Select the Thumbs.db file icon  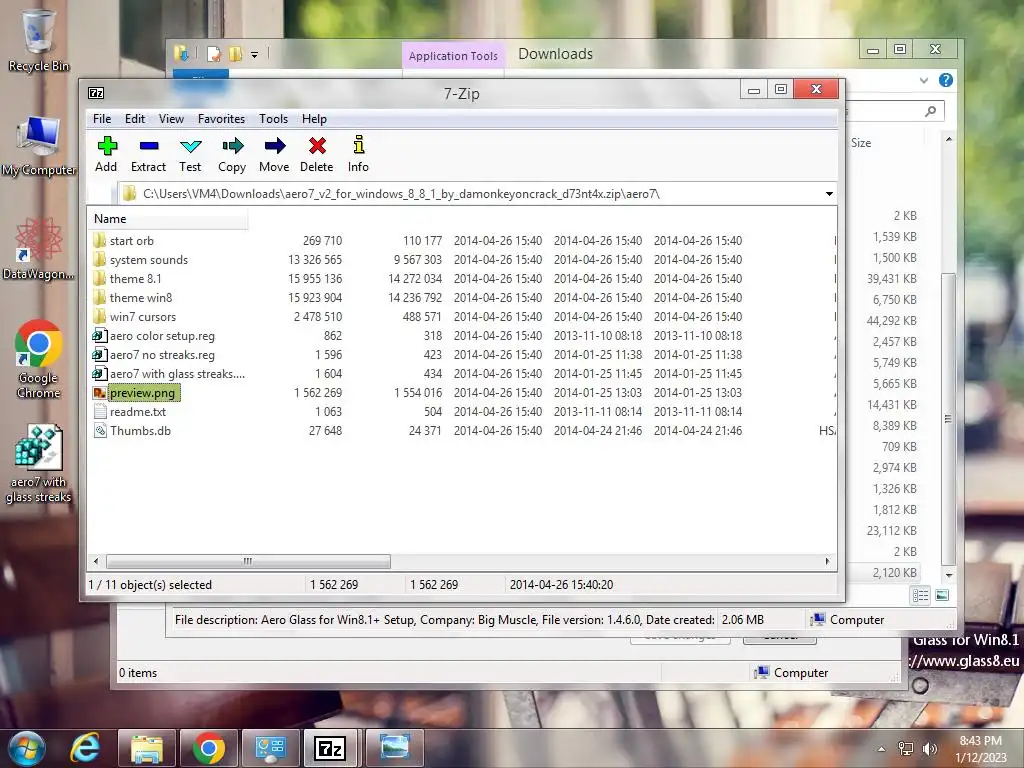[99, 430]
